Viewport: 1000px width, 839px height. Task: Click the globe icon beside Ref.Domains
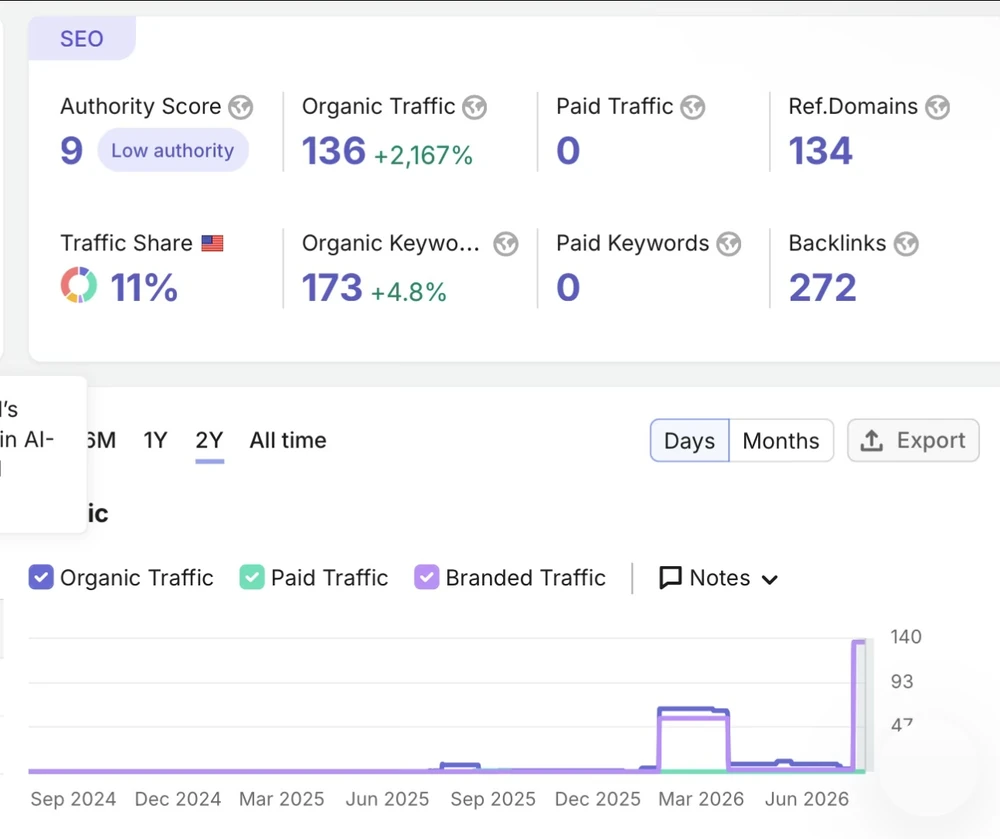pos(938,107)
